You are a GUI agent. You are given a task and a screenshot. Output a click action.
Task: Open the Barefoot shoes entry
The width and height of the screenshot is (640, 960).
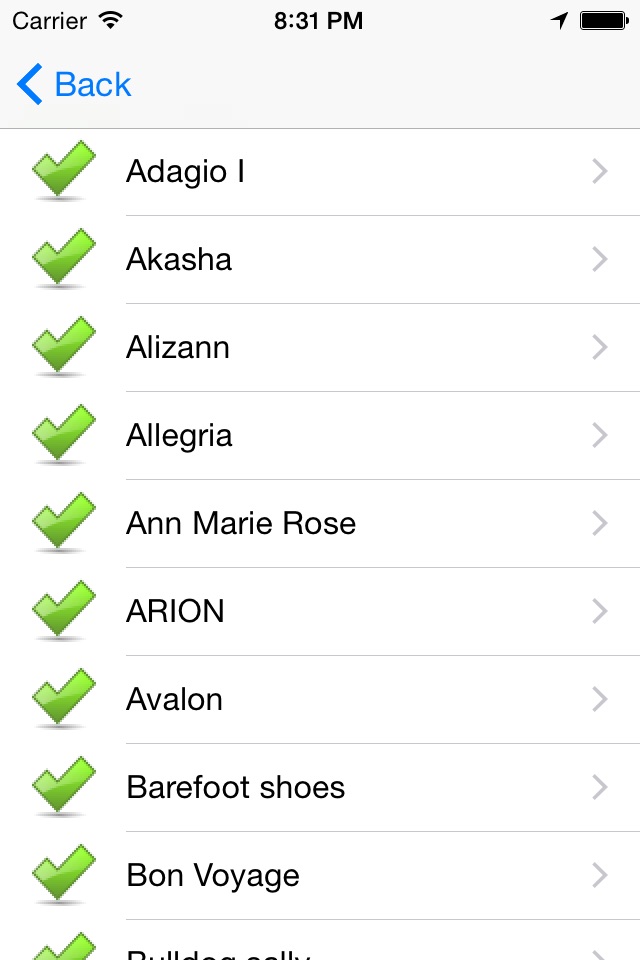tap(320, 787)
